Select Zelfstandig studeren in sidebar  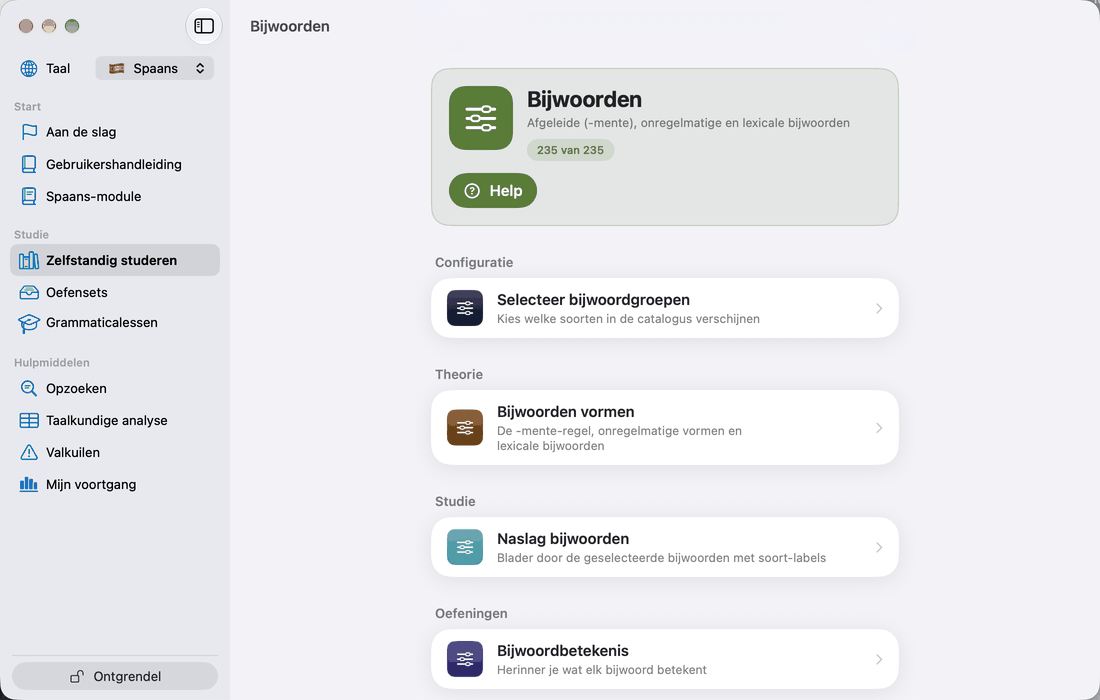coord(115,260)
